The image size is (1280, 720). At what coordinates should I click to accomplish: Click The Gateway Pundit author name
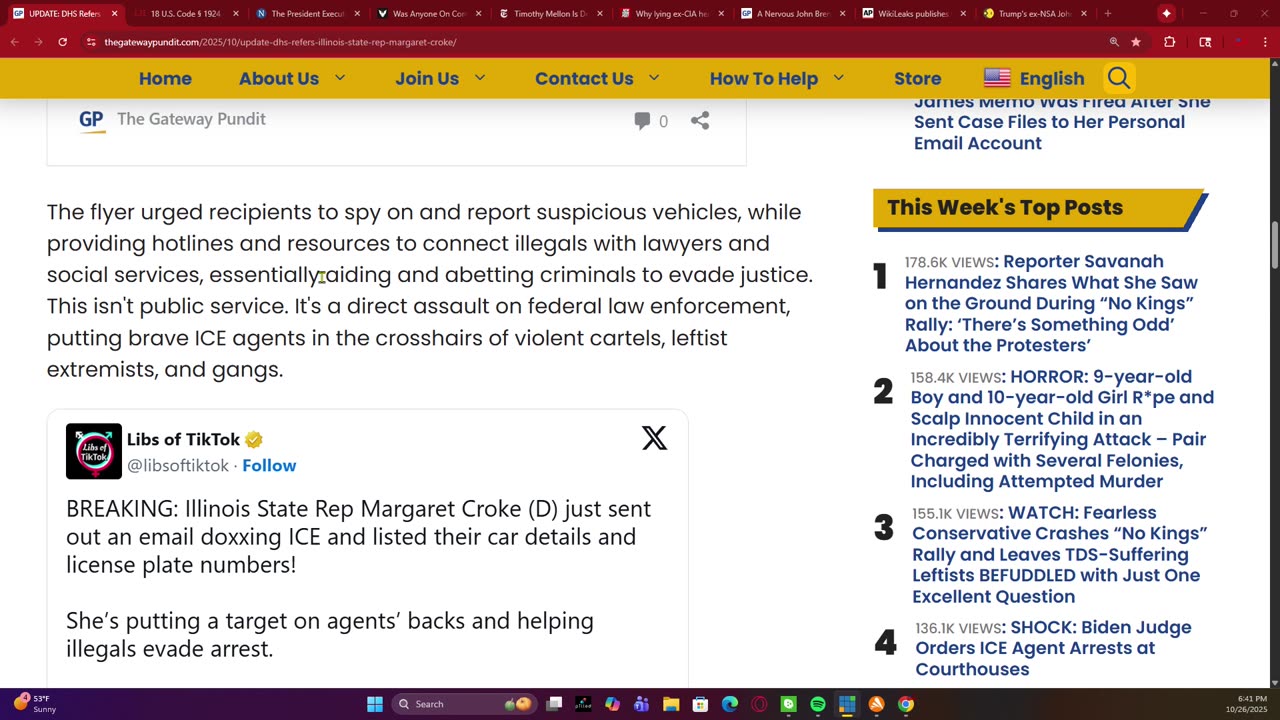pyautogui.click(x=191, y=119)
